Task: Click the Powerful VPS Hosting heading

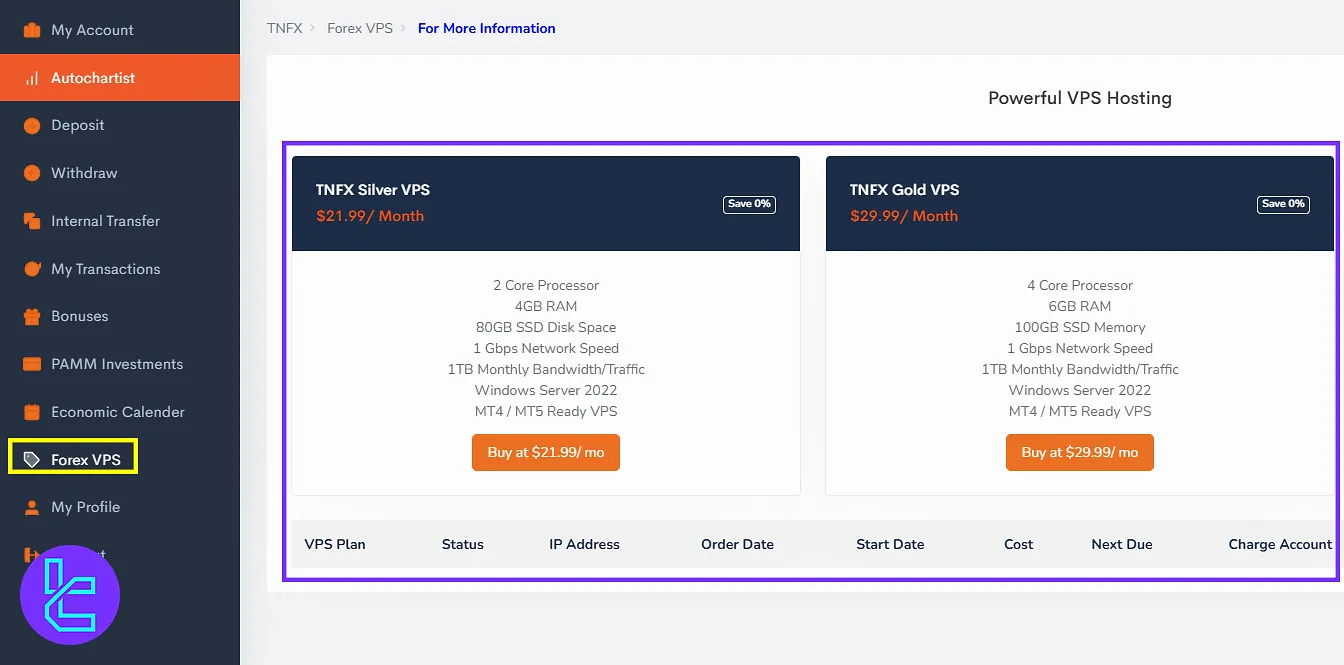Action: (x=1080, y=98)
